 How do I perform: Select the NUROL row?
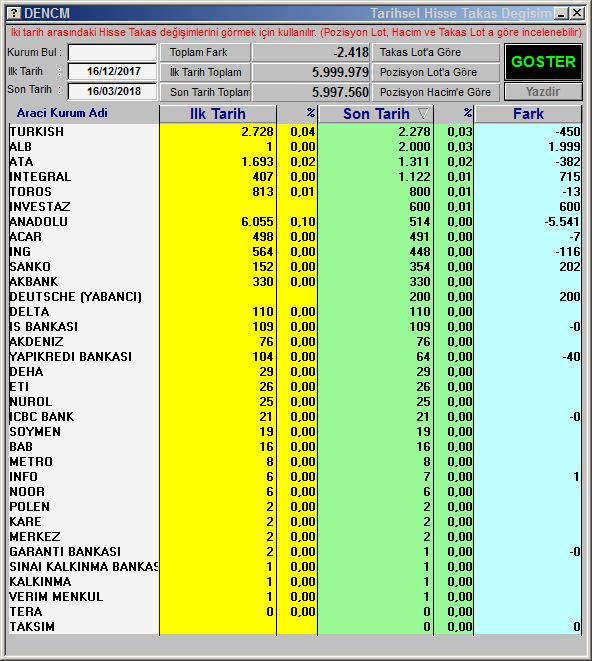[295, 402]
